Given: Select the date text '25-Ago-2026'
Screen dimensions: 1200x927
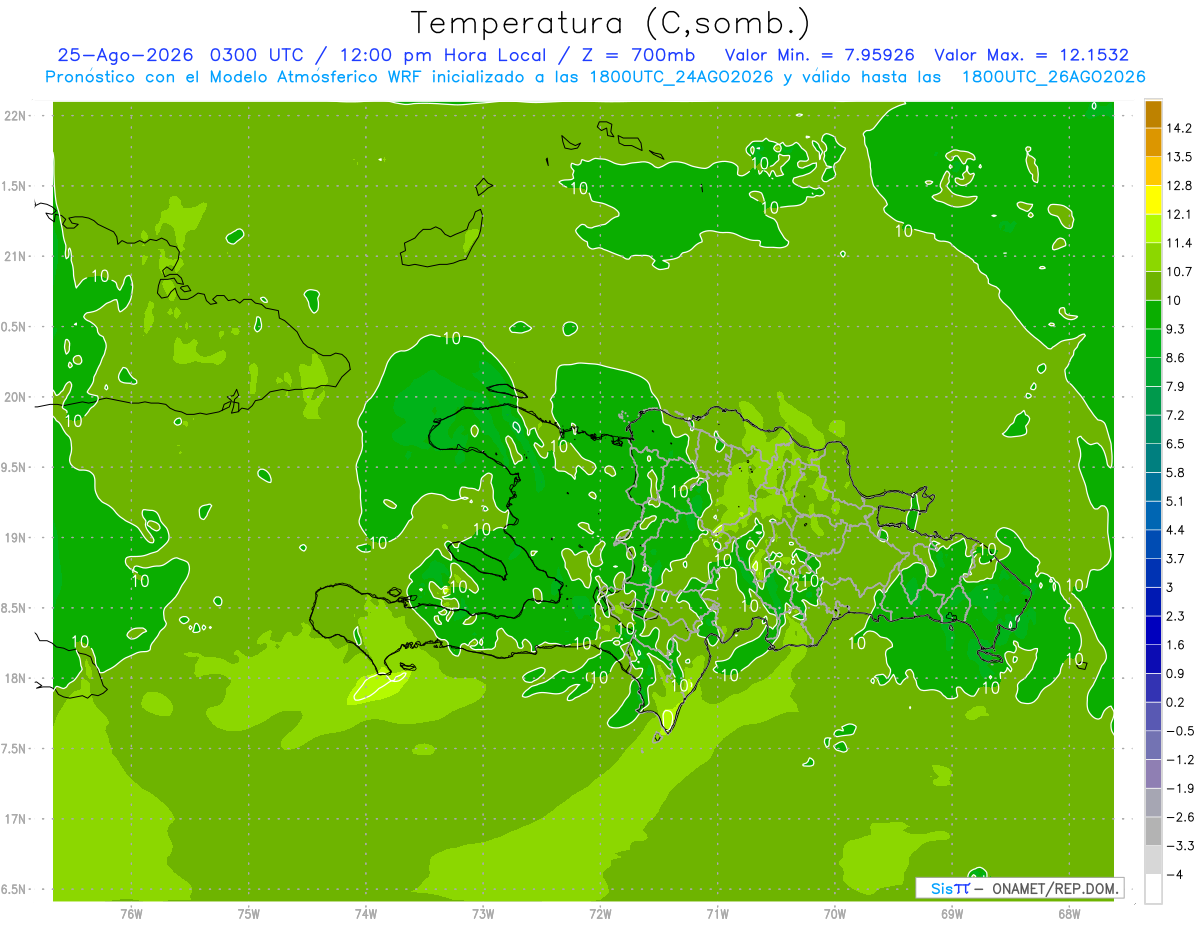Looking at the screenshot, I should (x=126, y=55).
